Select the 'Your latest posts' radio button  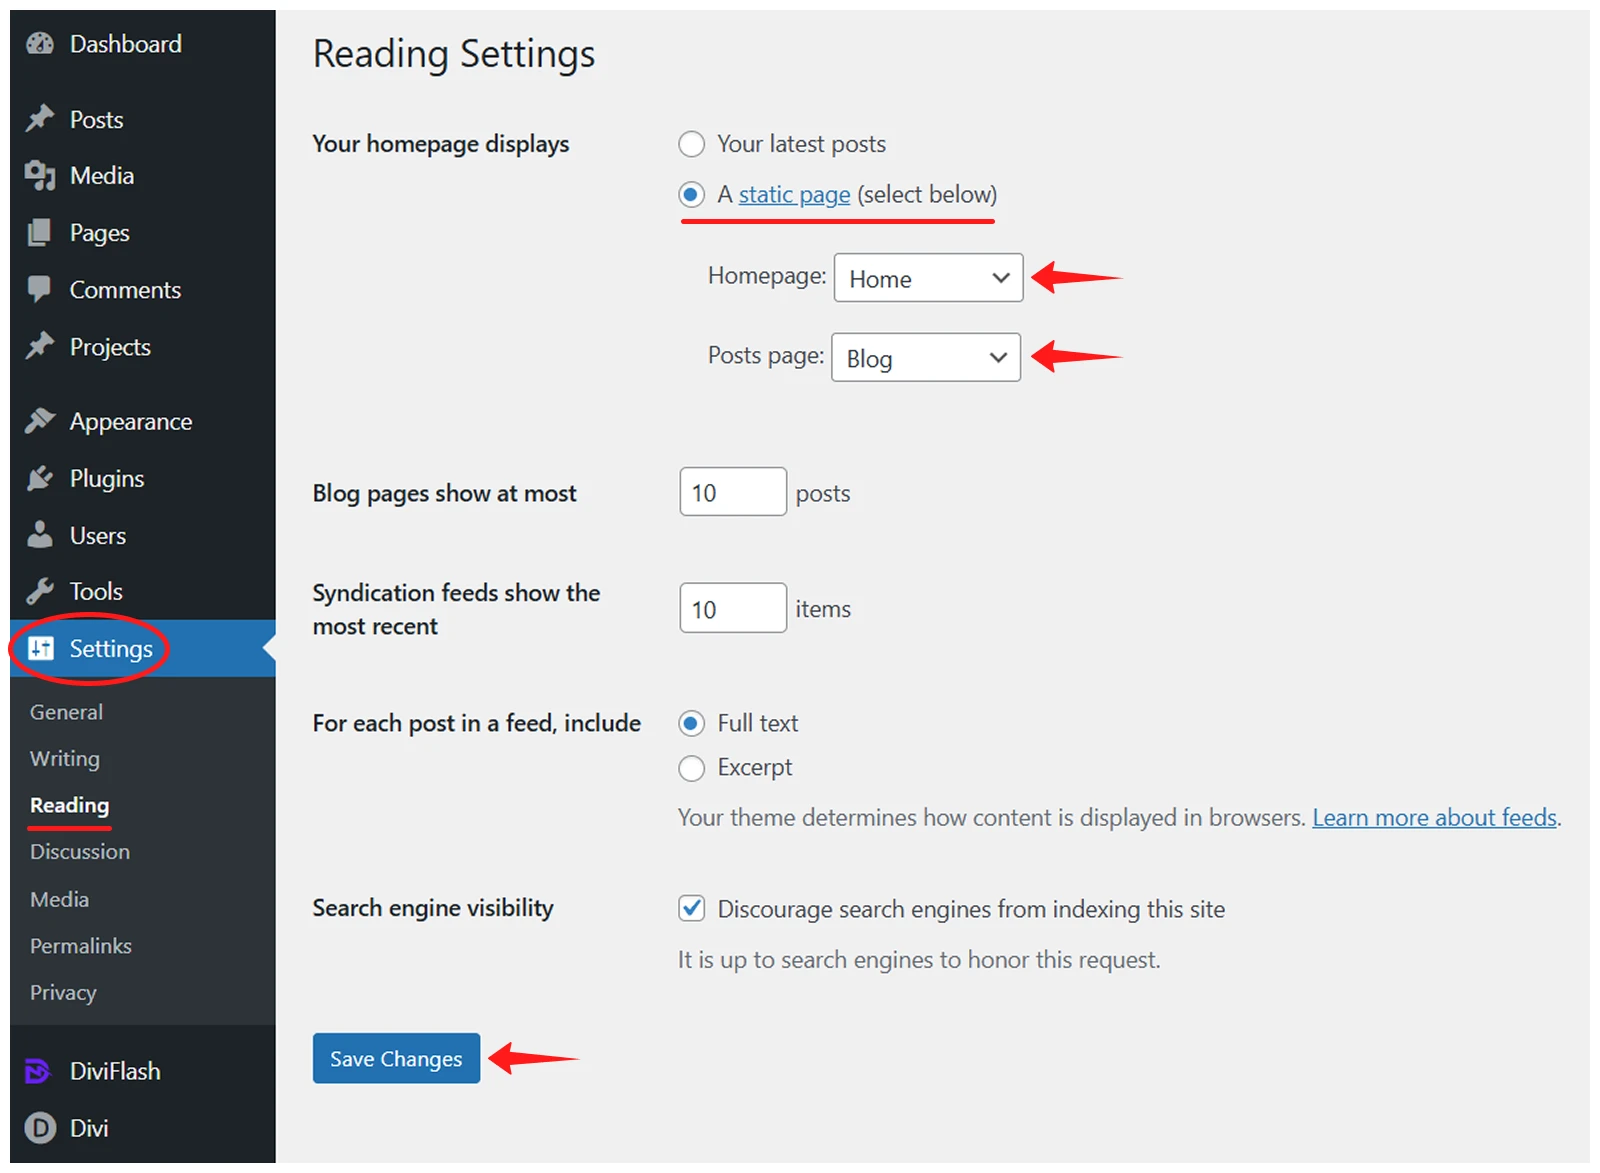coord(691,144)
